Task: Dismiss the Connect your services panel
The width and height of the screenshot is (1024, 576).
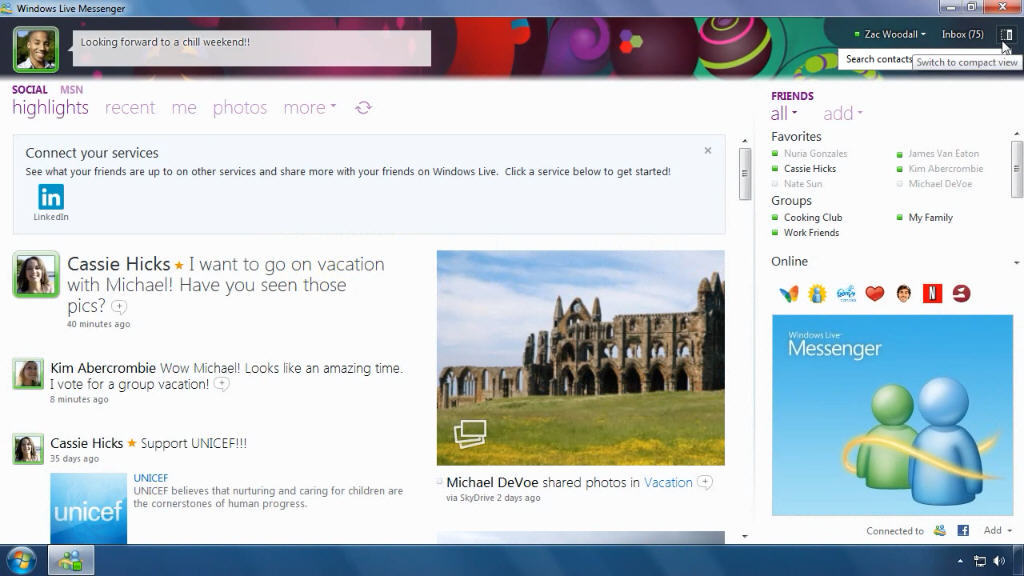Action: [708, 151]
